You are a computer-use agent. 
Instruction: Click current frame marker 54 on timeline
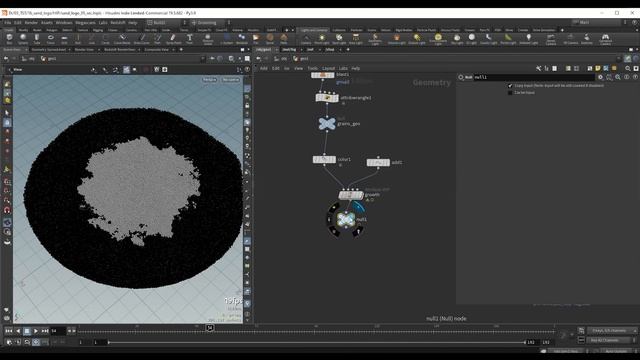[x=210, y=327]
